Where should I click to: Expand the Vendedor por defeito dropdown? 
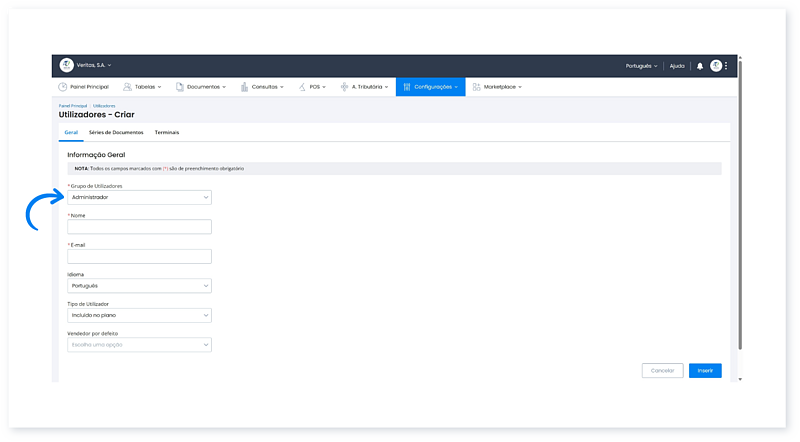[x=139, y=345]
